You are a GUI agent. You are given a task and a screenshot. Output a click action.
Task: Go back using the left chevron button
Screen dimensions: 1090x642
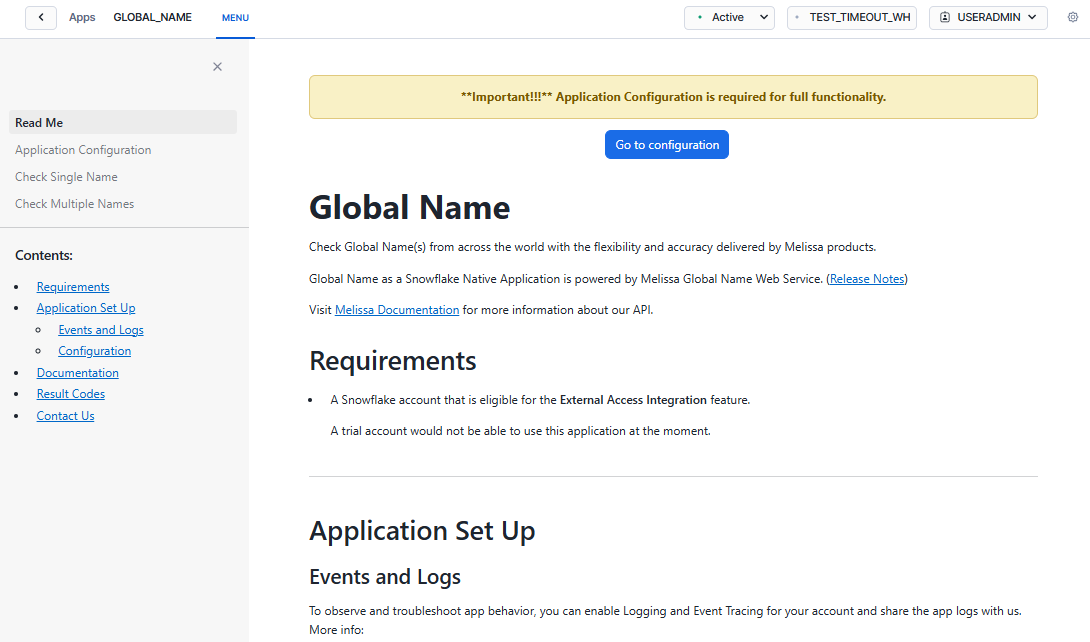tap(41, 17)
